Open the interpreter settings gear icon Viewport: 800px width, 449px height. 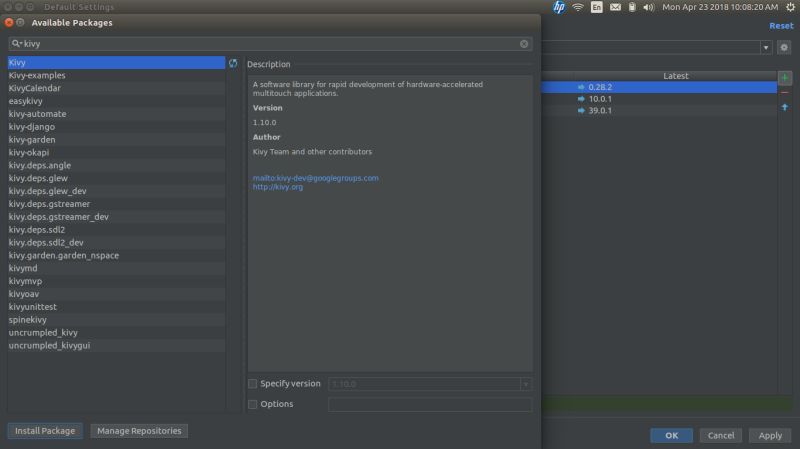[x=784, y=47]
